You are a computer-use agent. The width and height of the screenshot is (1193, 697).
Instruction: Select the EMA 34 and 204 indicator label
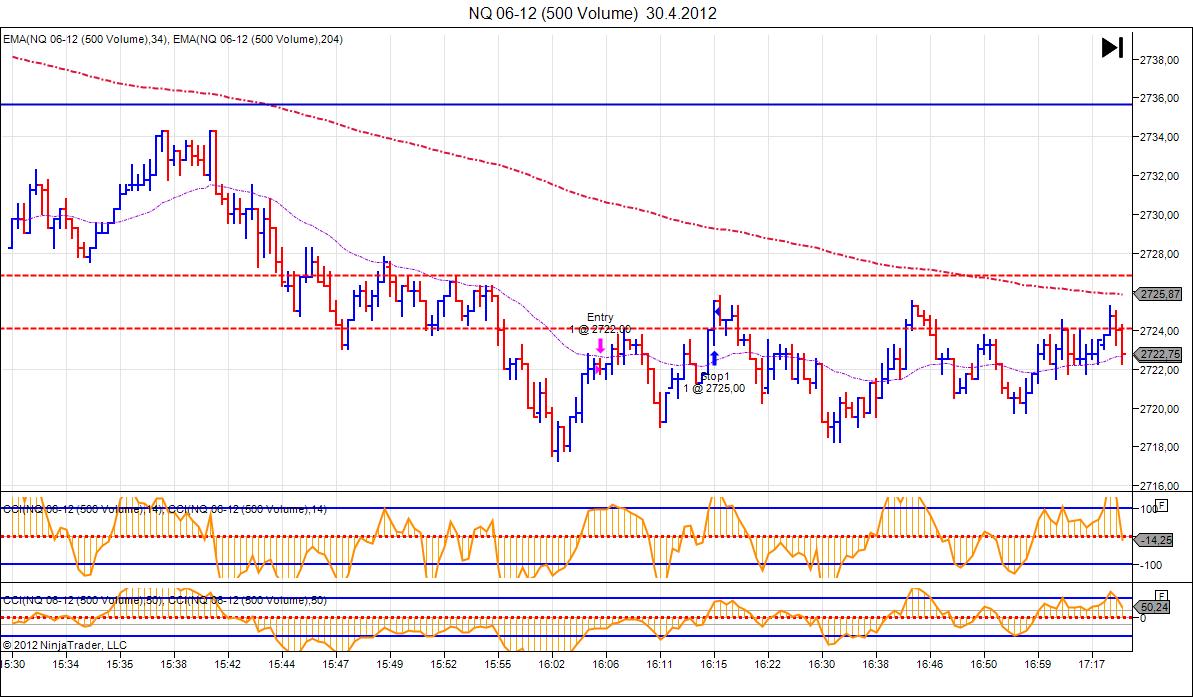[173, 40]
